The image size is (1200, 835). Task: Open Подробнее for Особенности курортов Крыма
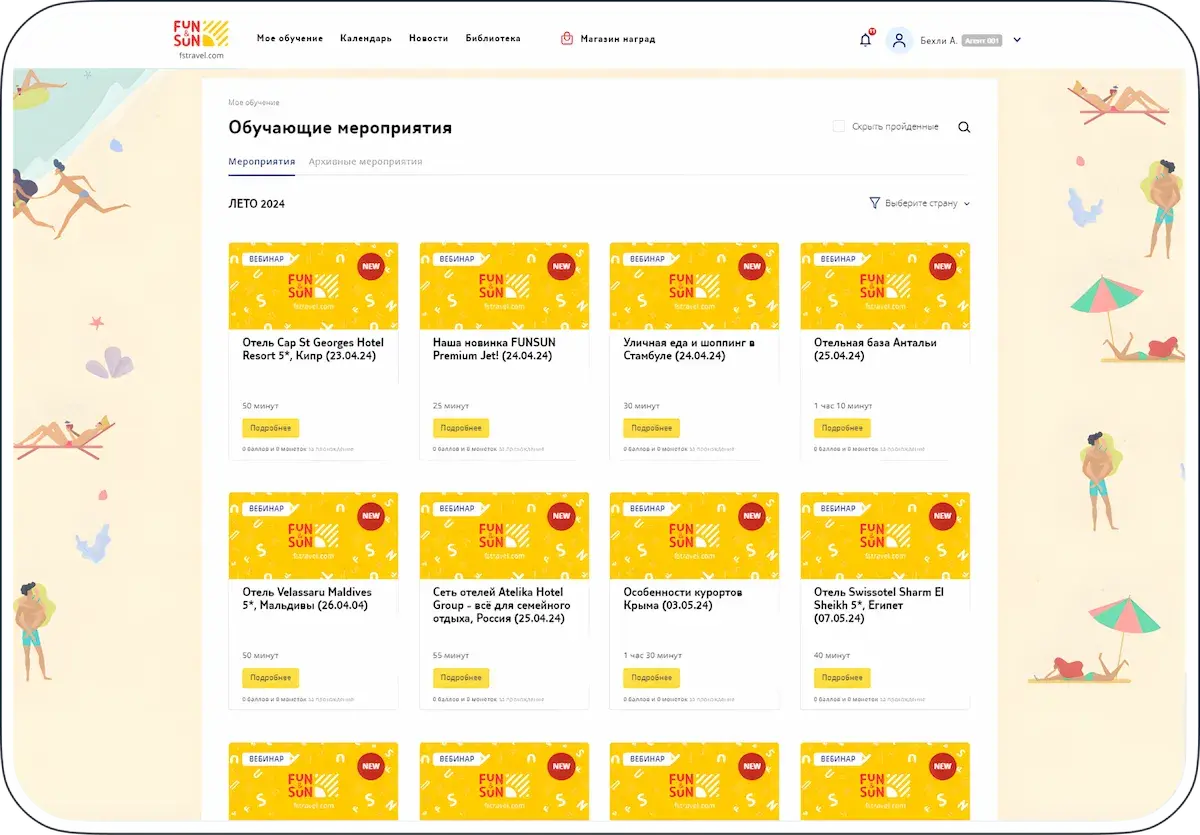(651, 677)
